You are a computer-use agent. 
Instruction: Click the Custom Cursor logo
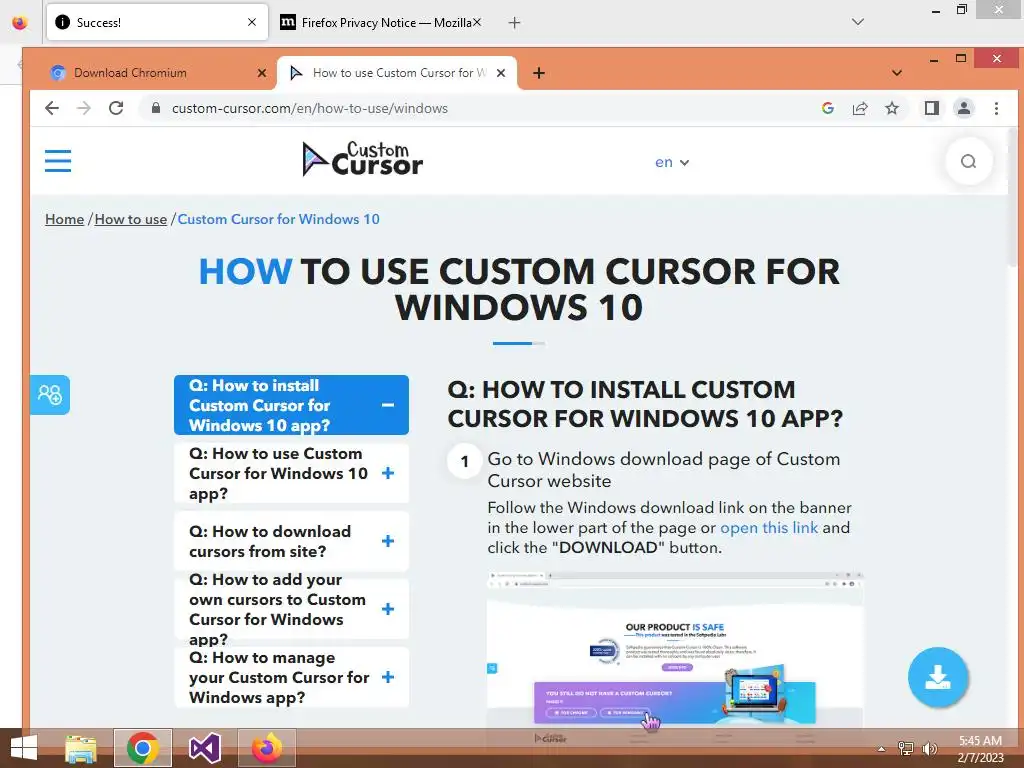coord(362,159)
